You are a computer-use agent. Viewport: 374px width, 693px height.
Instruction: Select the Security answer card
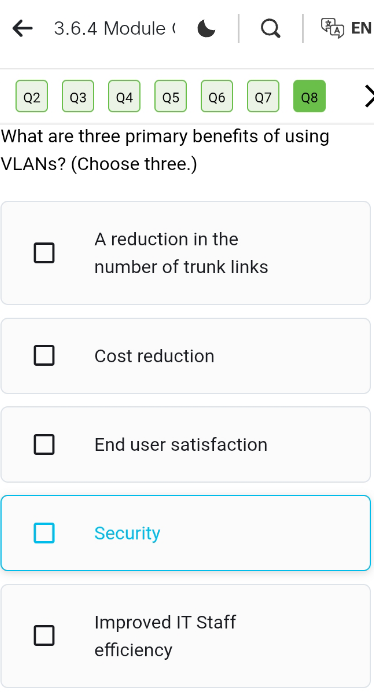pos(186,533)
